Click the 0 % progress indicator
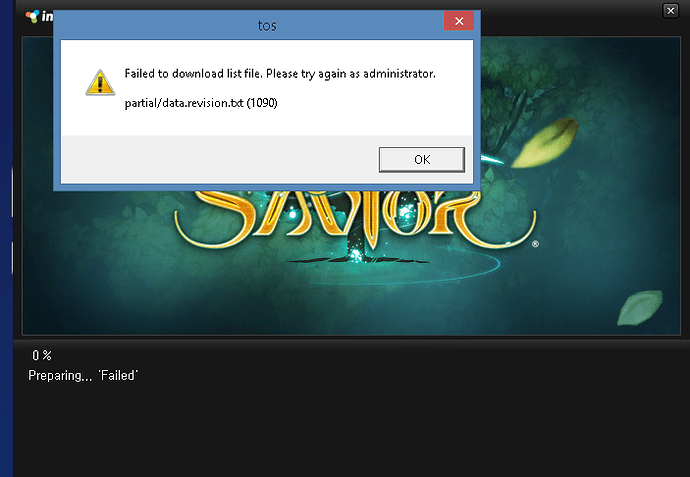 (42, 355)
